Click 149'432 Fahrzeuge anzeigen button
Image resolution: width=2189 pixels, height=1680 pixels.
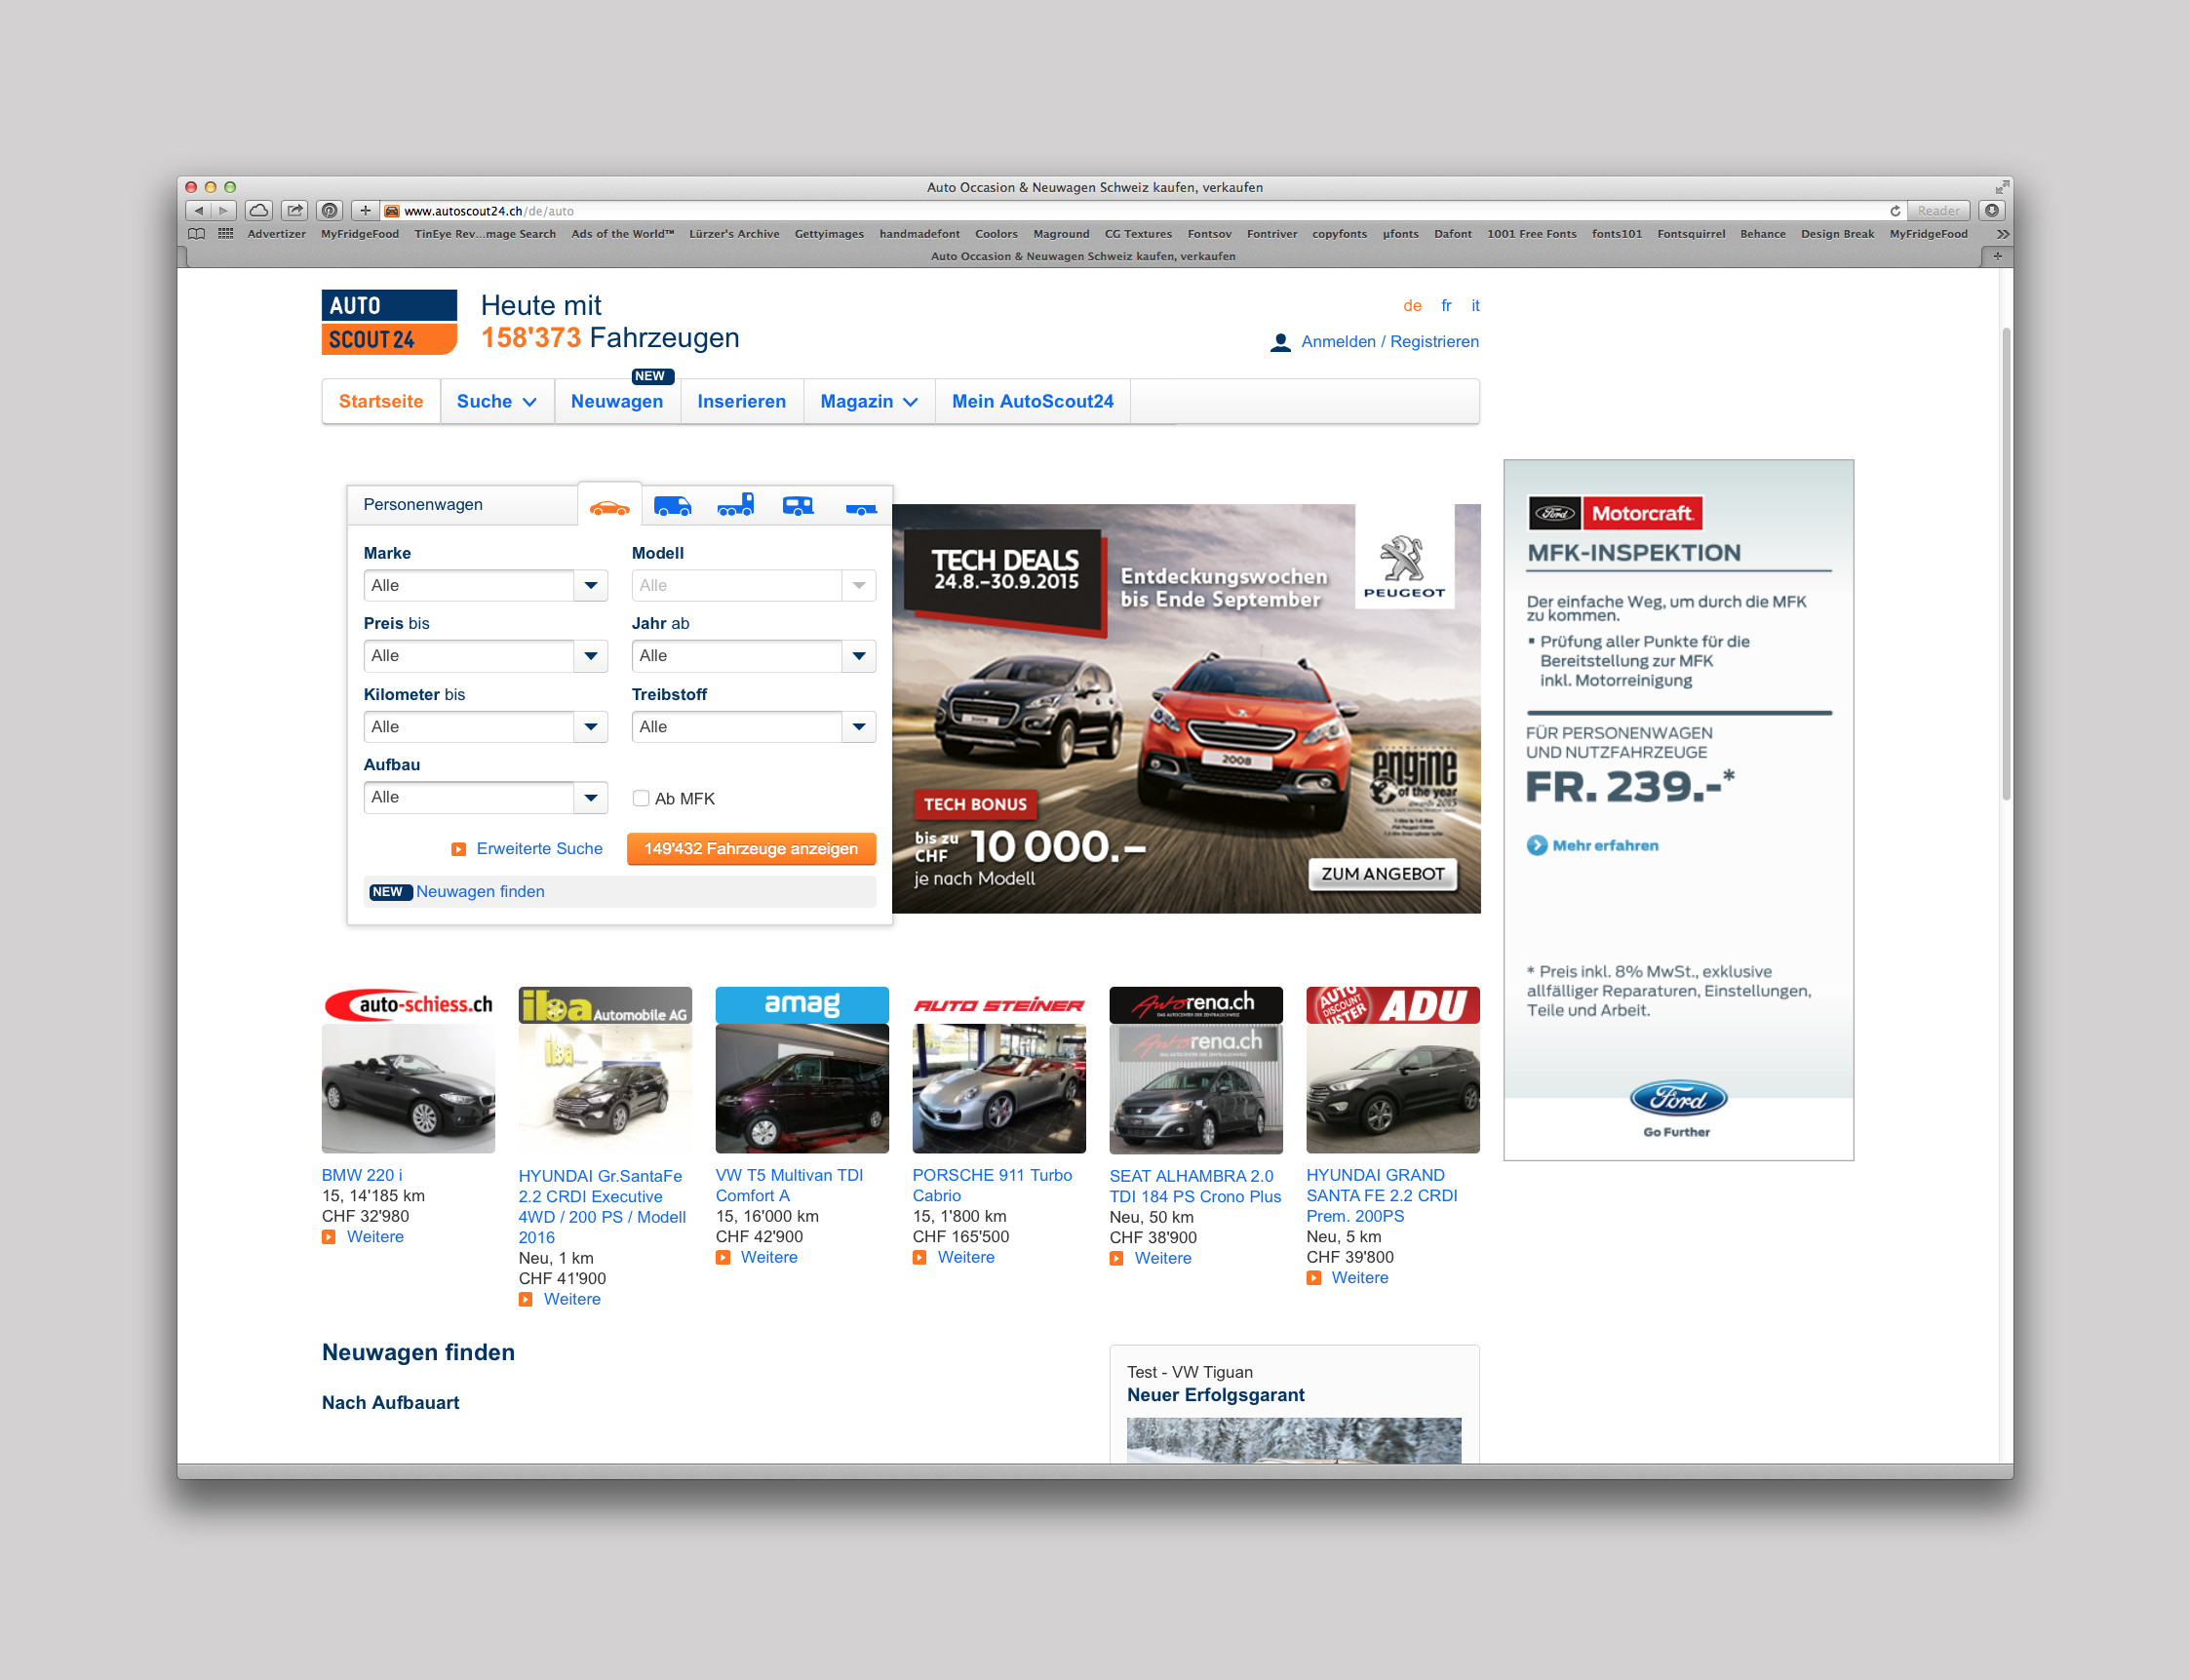click(751, 849)
